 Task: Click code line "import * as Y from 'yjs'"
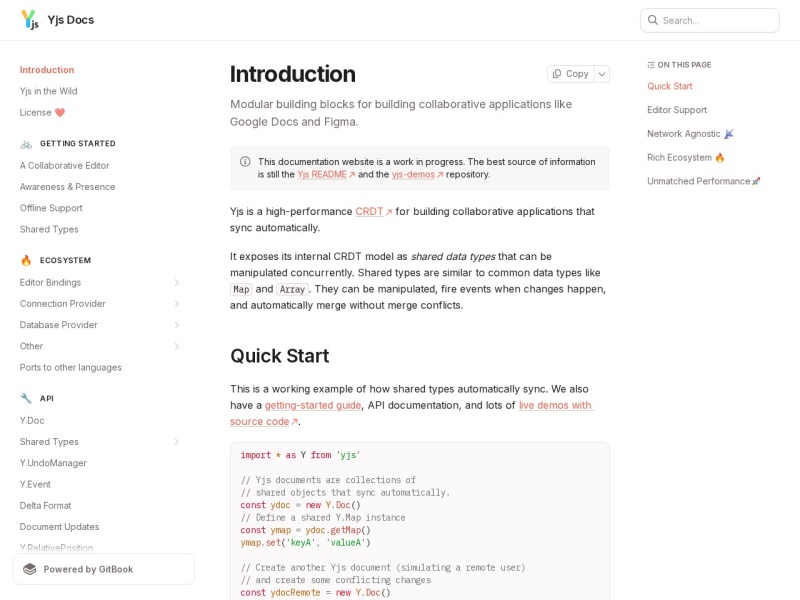click(300, 455)
